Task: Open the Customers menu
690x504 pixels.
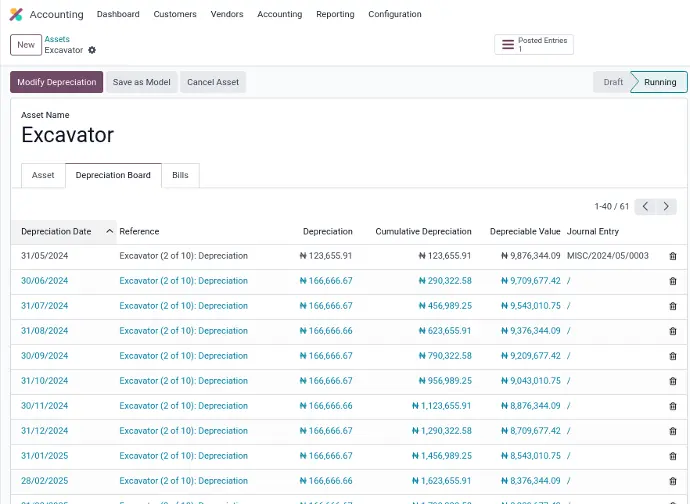Action: click(175, 14)
